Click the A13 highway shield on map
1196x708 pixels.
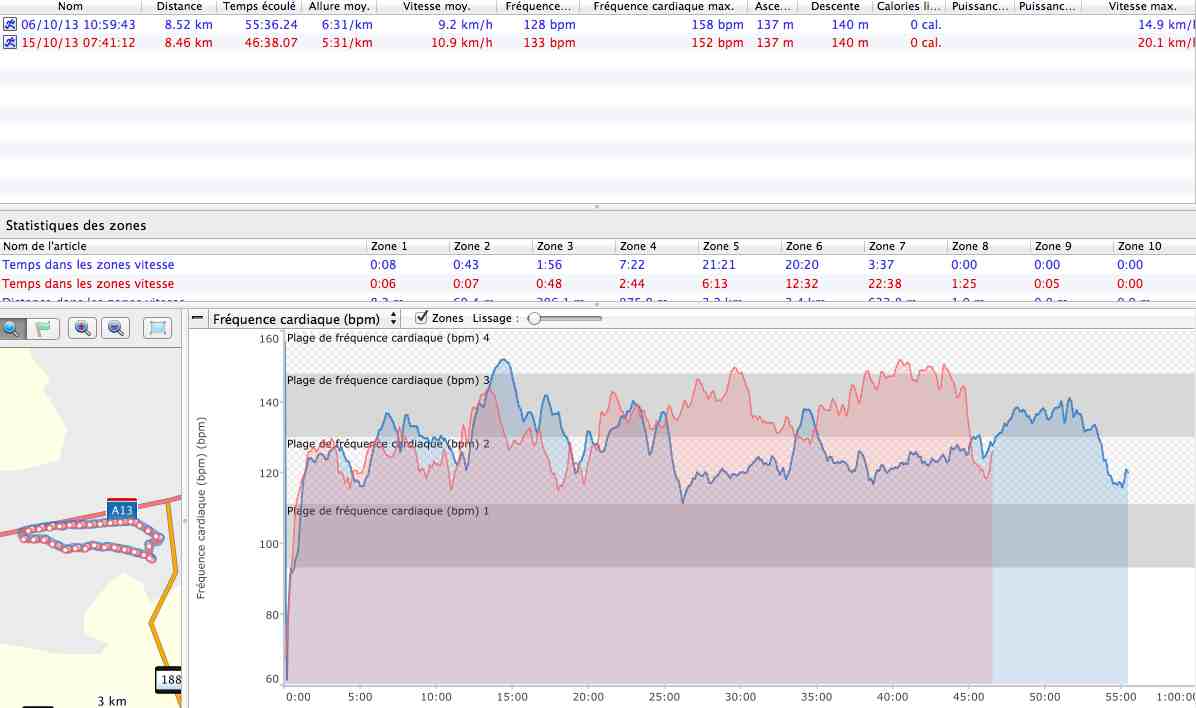pyautogui.click(x=122, y=510)
